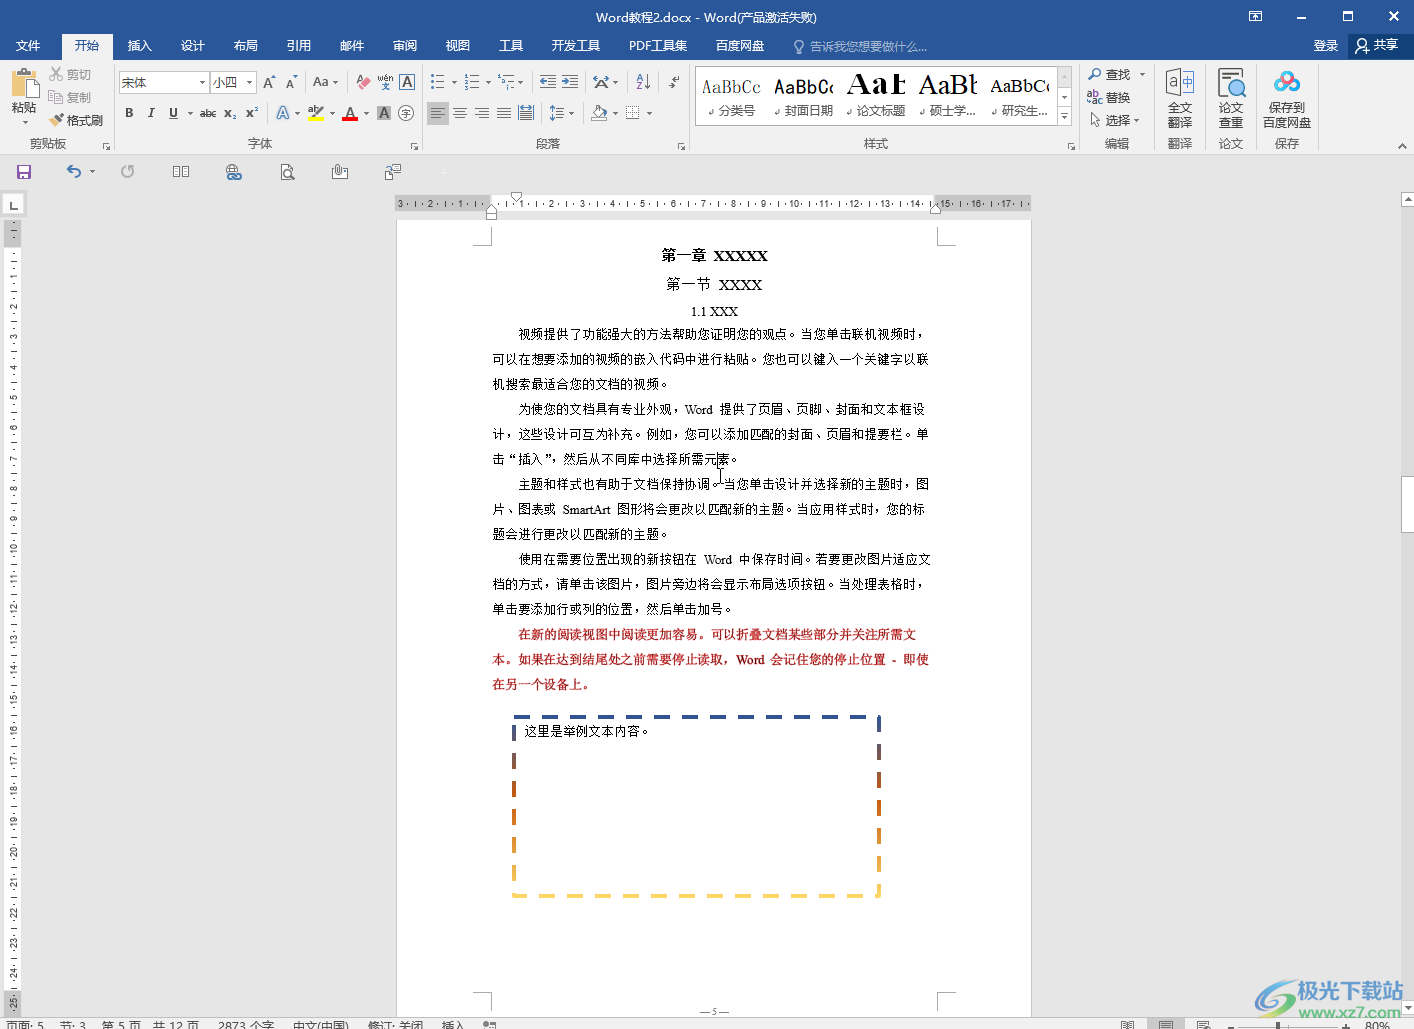This screenshot has width=1414, height=1029.
Task: Increase paragraph indent
Action: (x=570, y=82)
